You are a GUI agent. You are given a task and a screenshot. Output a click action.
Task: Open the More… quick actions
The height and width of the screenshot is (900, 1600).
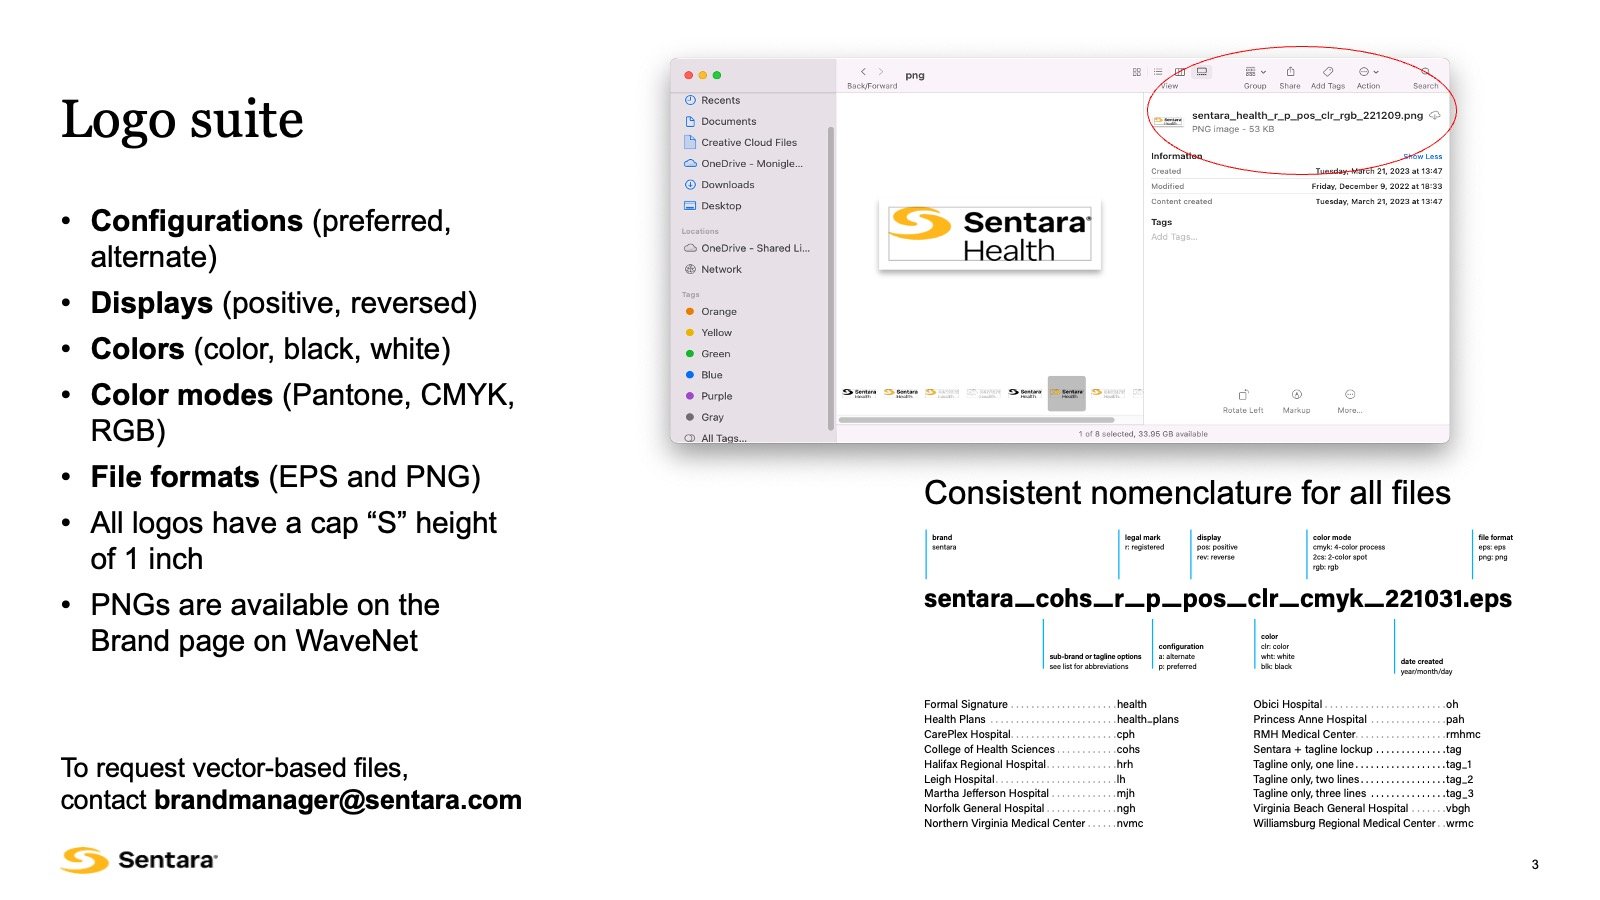click(x=1350, y=400)
